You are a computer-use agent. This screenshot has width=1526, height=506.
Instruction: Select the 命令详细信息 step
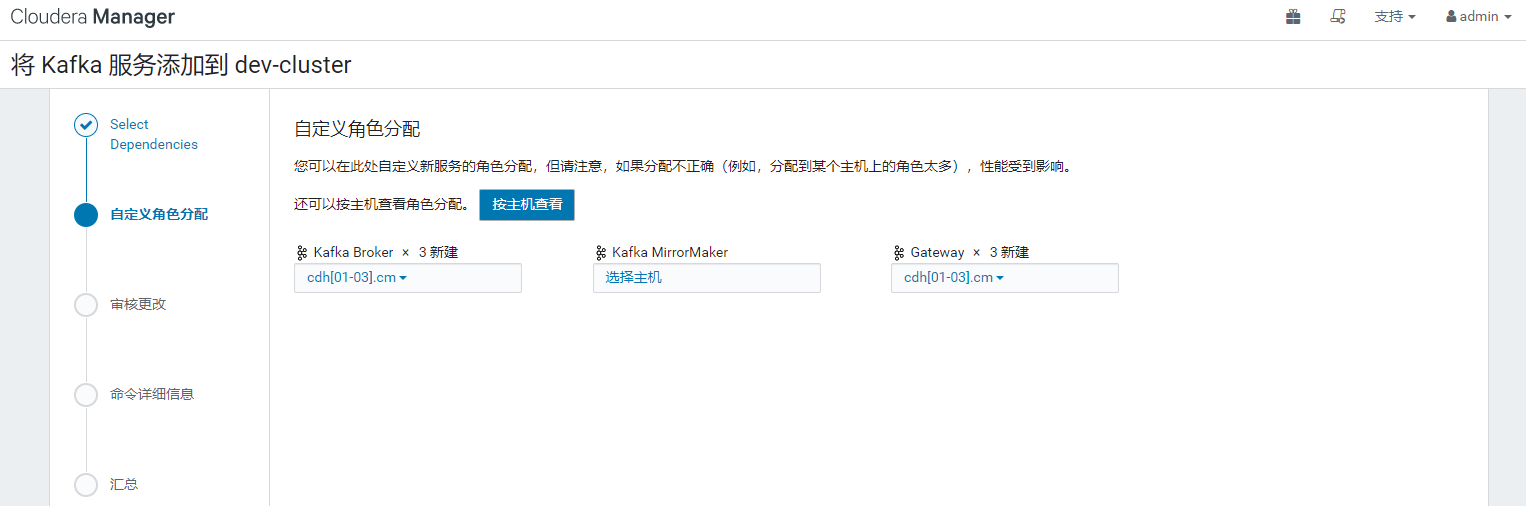pos(152,394)
